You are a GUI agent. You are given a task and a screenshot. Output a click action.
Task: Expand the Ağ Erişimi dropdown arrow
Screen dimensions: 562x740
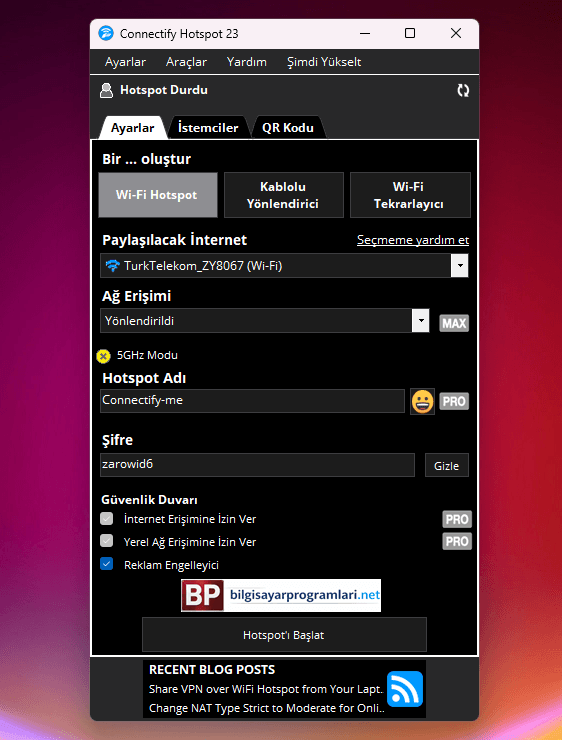point(420,321)
